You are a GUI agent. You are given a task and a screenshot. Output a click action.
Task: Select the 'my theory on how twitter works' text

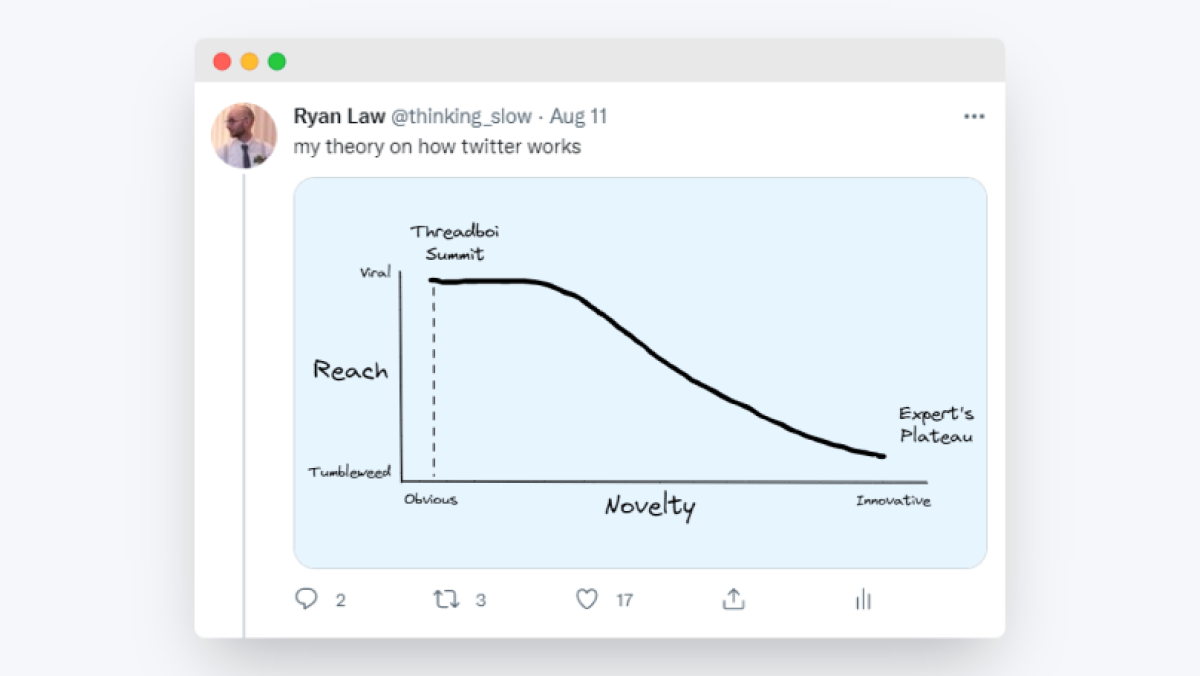click(x=437, y=147)
